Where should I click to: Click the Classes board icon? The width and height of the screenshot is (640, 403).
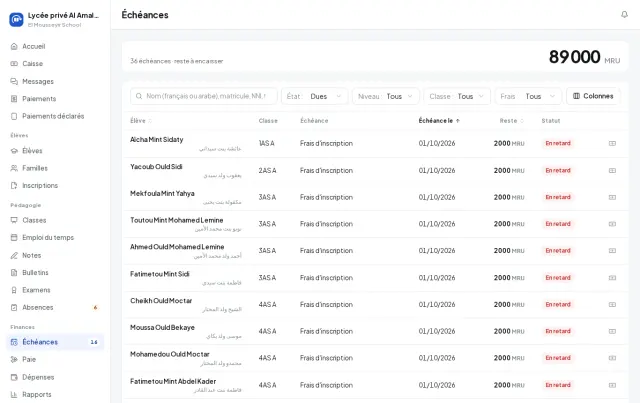click(x=14, y=220)
